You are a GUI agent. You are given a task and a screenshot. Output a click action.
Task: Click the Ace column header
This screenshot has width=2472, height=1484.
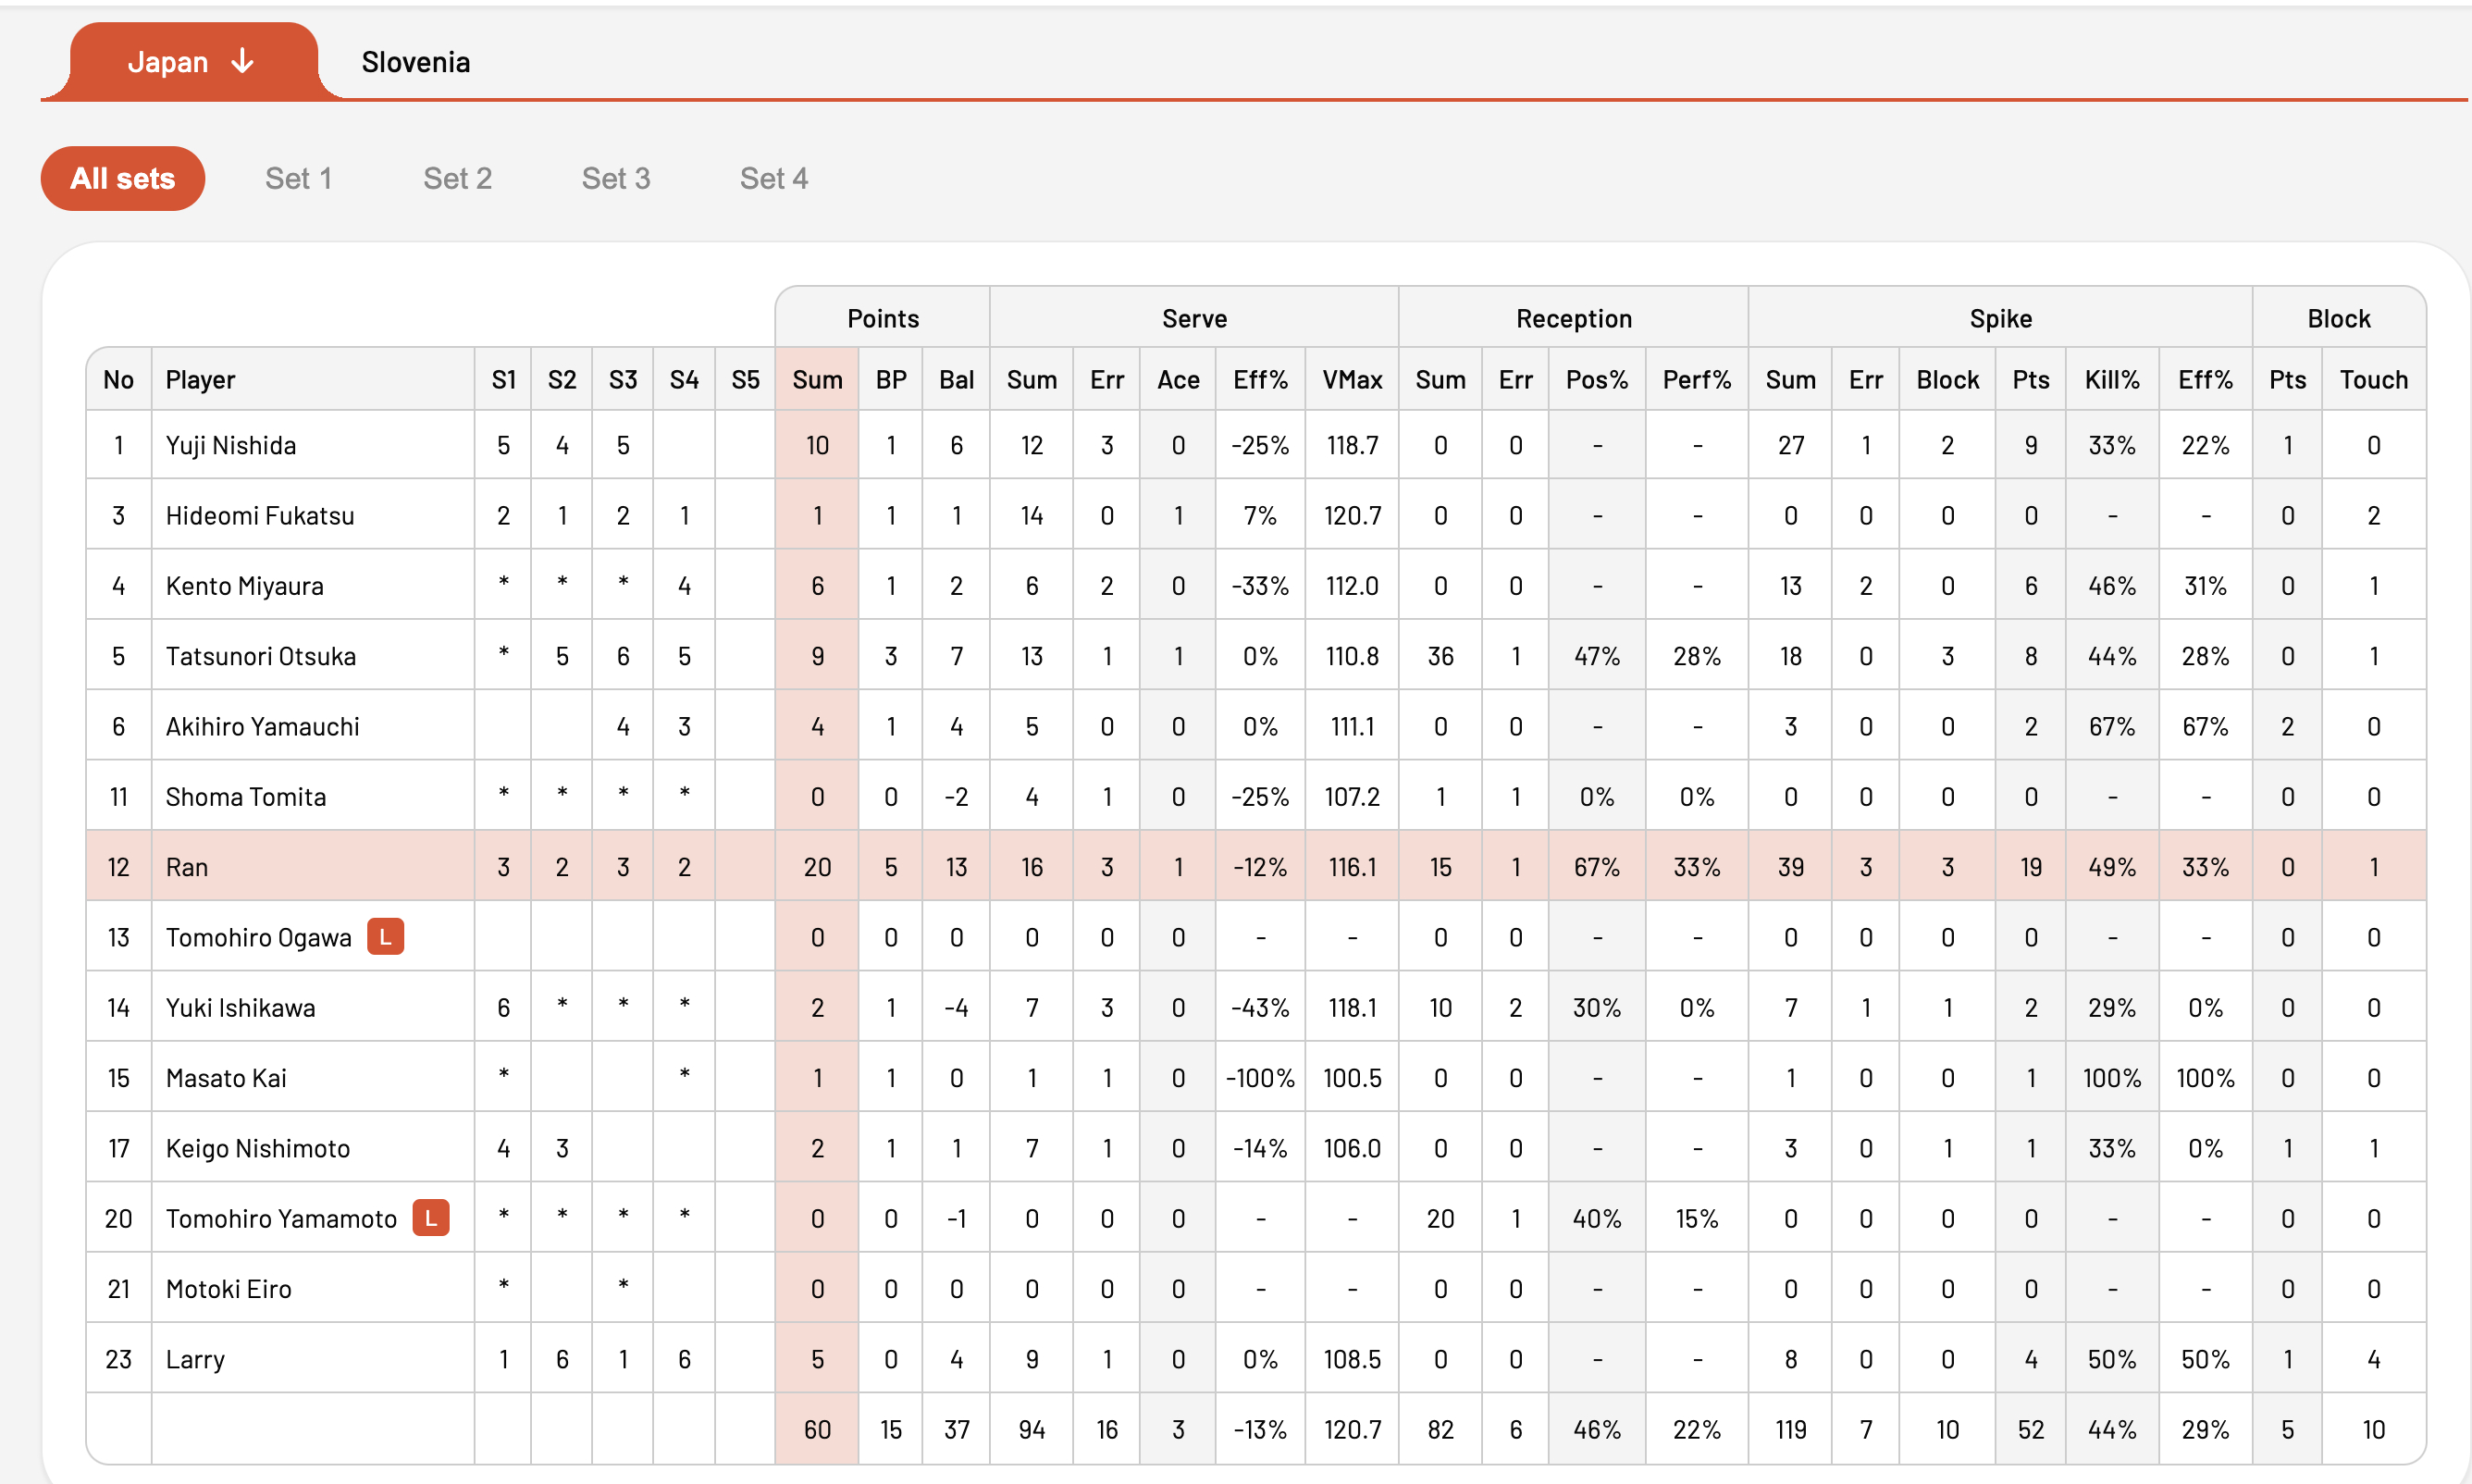point(1178,380)
